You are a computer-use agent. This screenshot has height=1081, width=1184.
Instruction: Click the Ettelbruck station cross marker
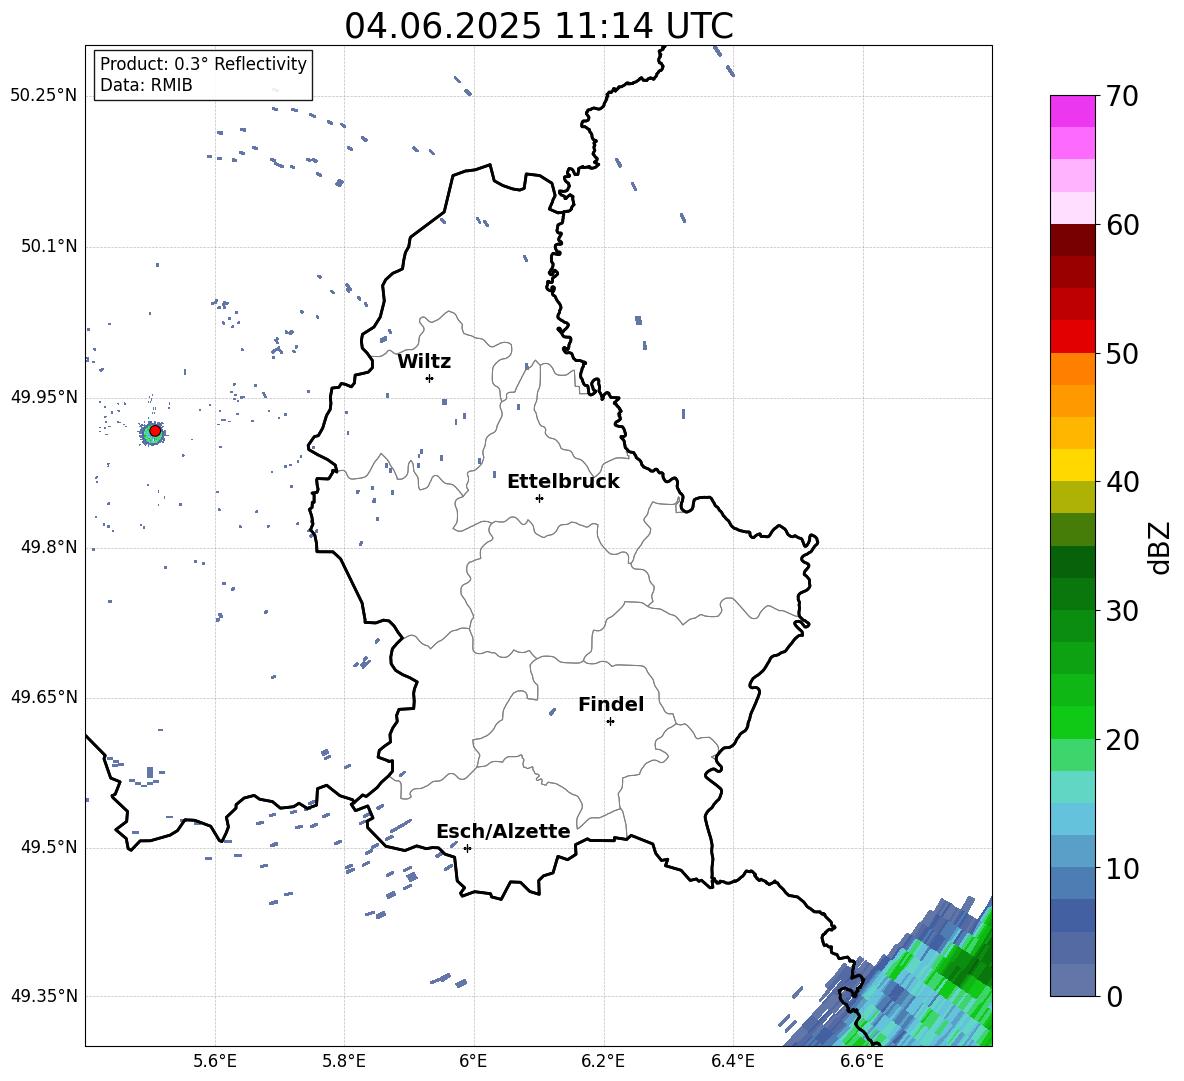click(x=539, y=498)
